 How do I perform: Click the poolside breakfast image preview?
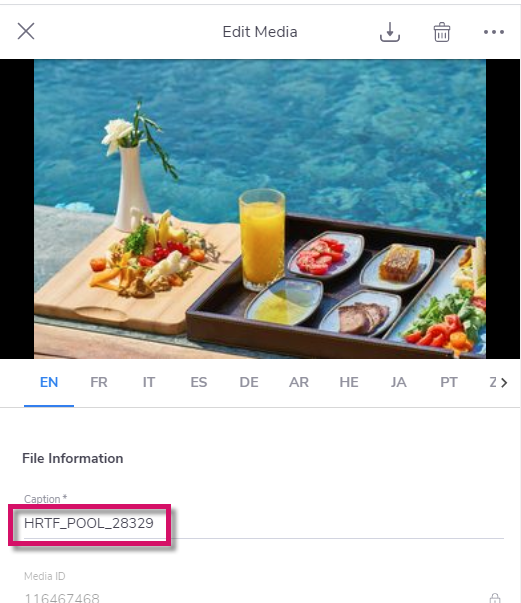[260, 209]
